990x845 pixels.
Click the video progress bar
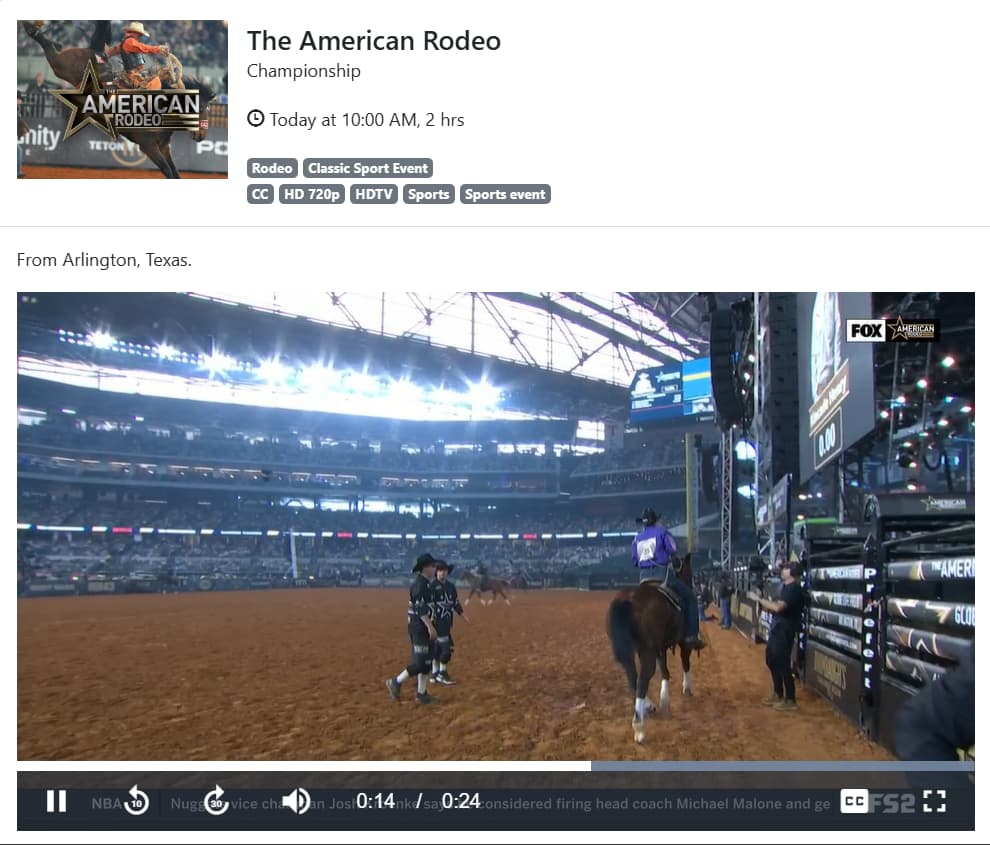[x=495, y=766]
